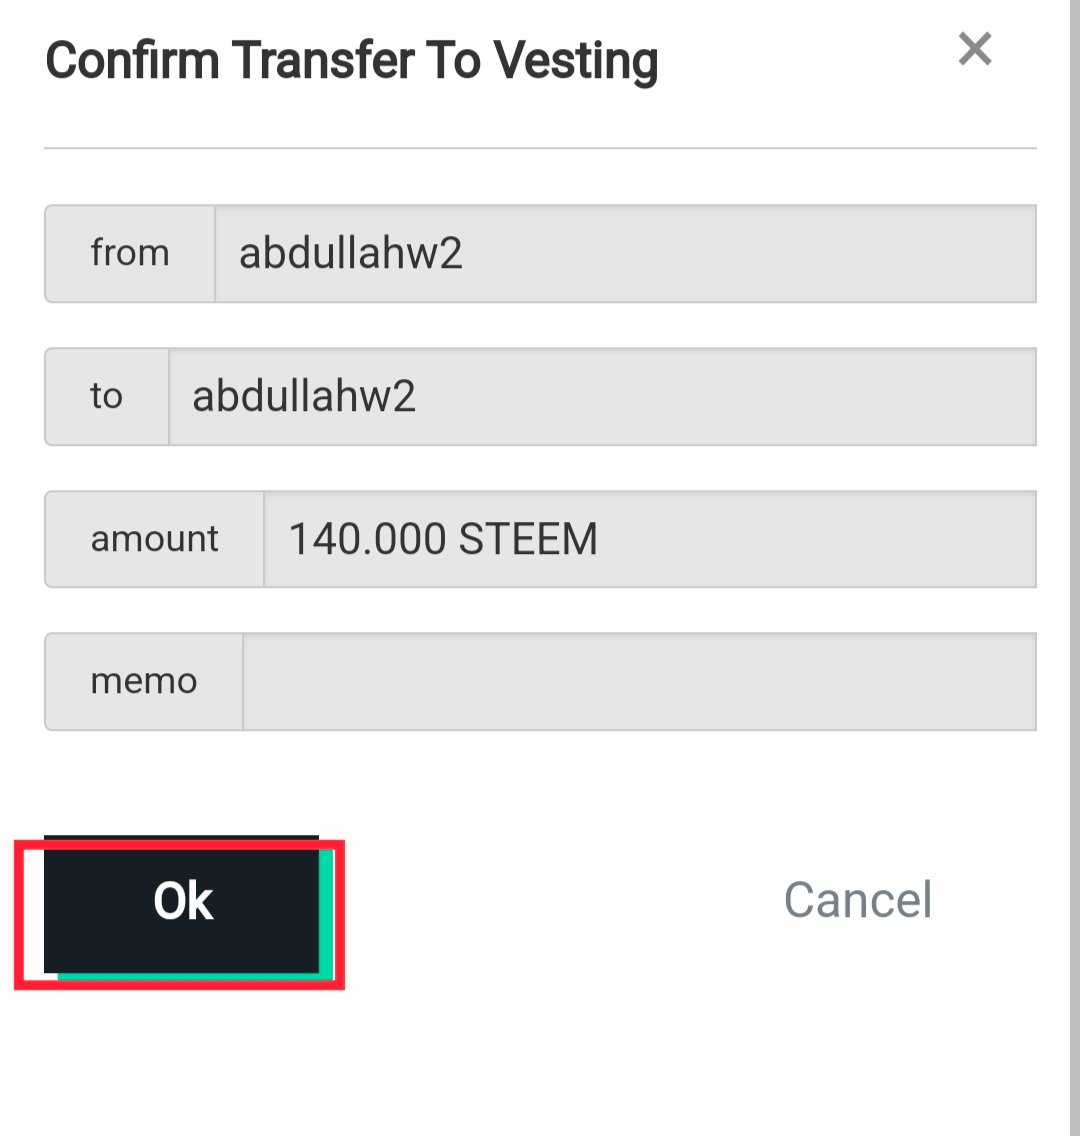Click the divider line under the dialog title
The image size is (1080, 1136).
pos(540,148)
